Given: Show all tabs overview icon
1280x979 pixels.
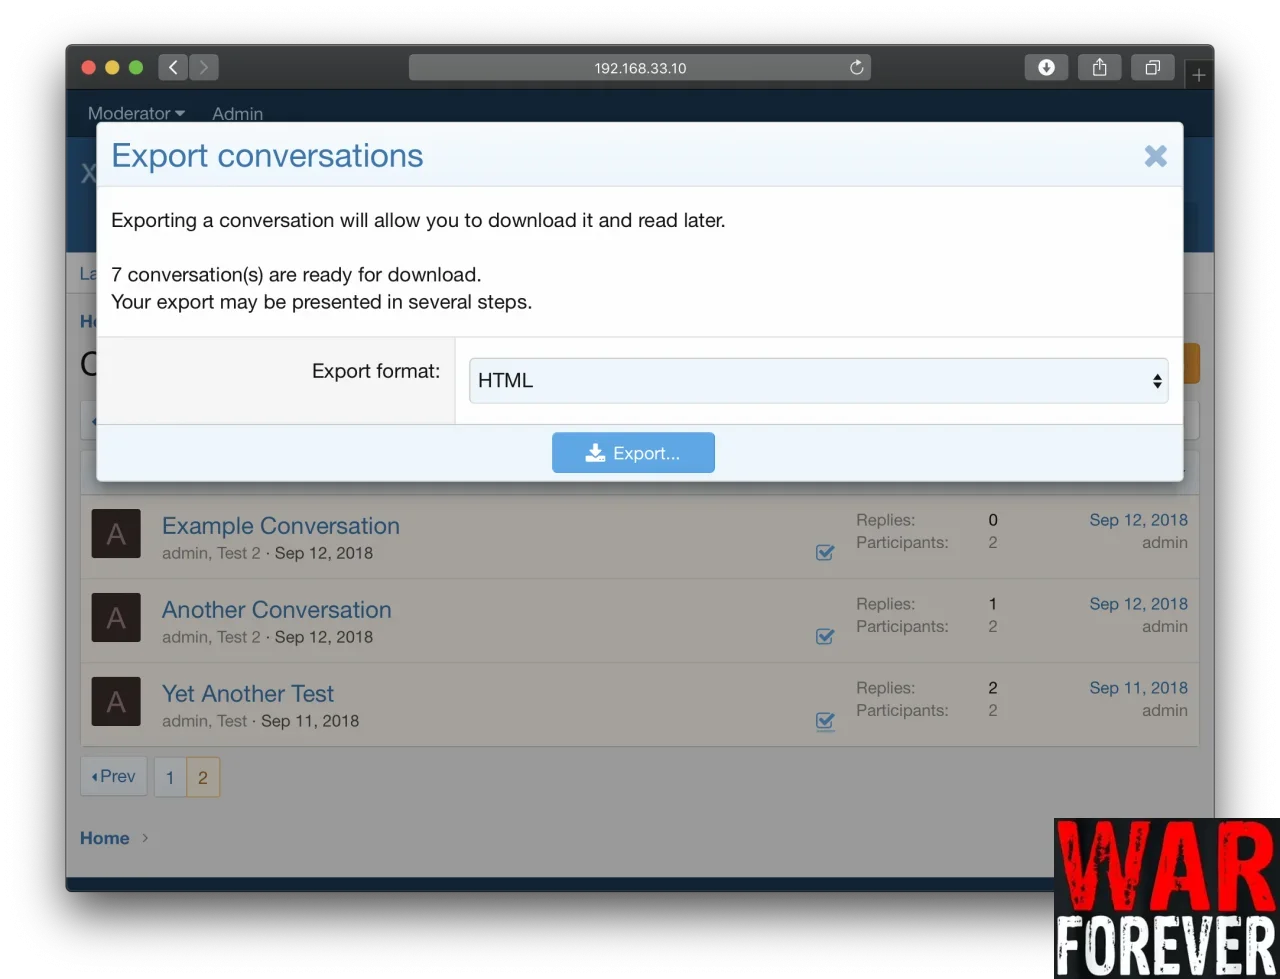Looking at the screenshot, I should pos(1152,67).
